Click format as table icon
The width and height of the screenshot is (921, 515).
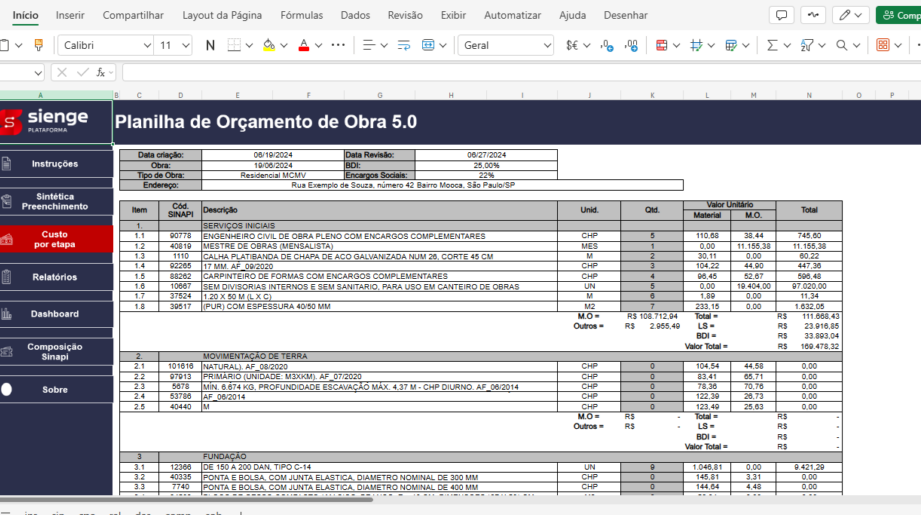pyautogui.click(x=731, y=45)
